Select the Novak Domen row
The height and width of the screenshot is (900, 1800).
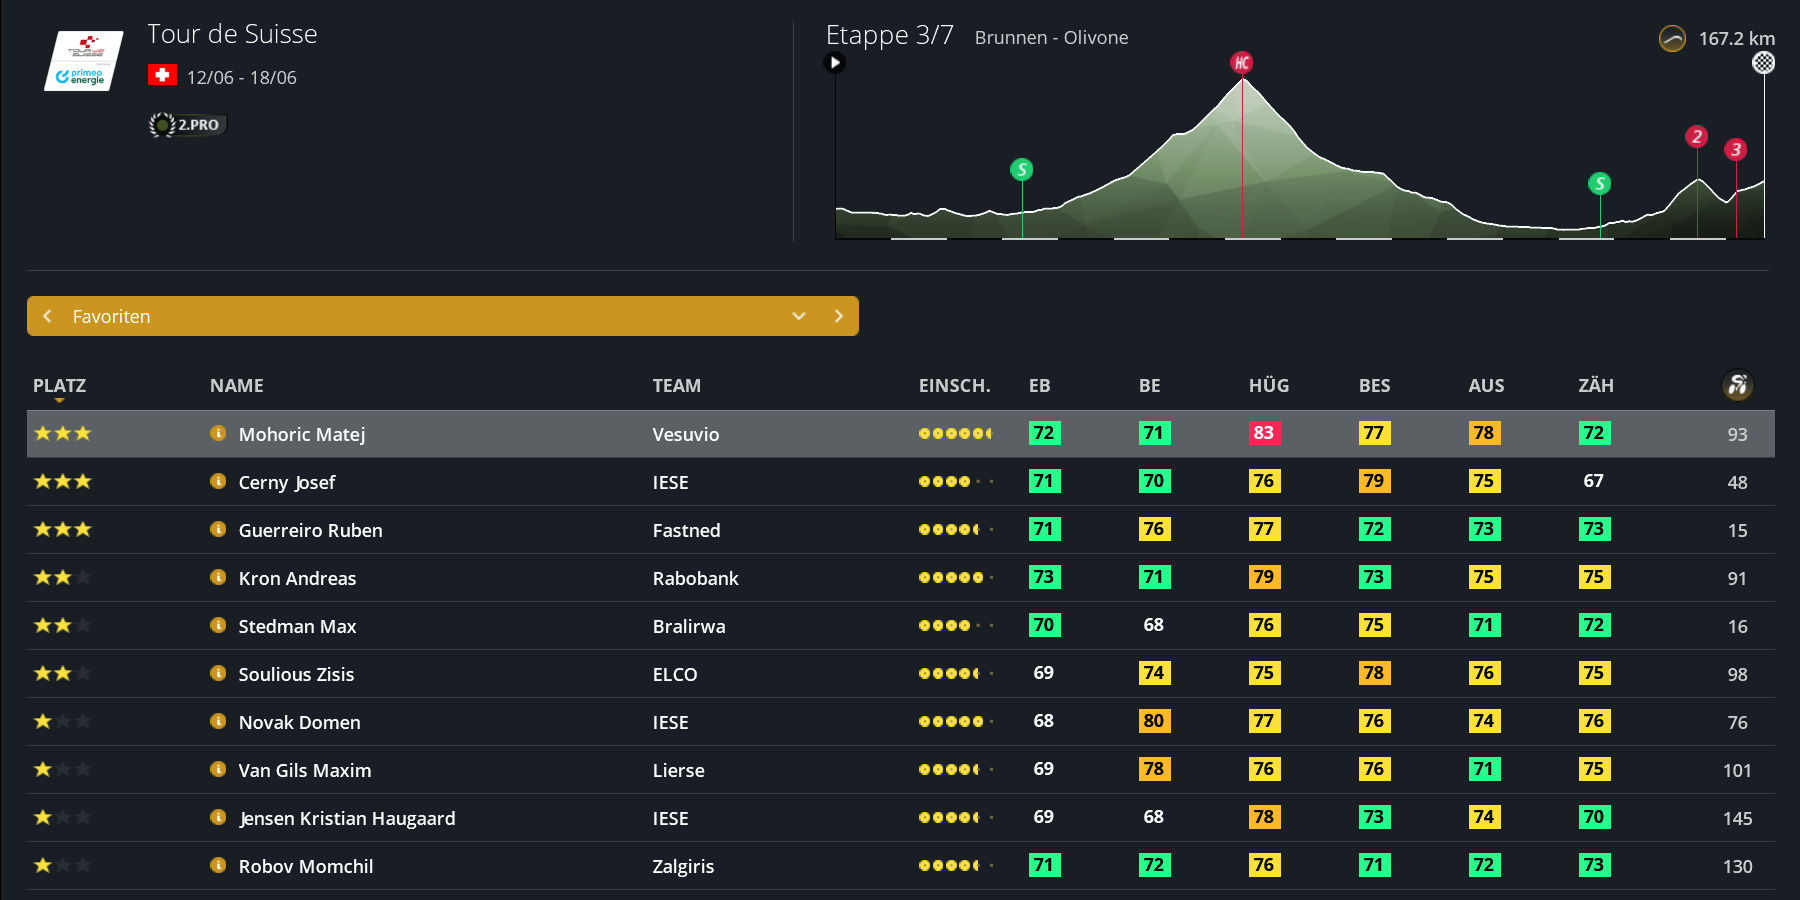(x=299, y=722)
